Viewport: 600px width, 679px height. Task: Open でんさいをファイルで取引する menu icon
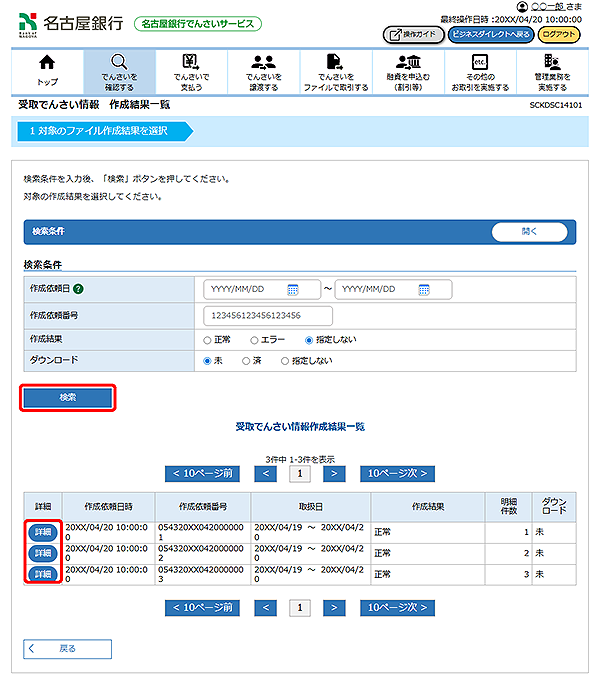tap(335, 63)
